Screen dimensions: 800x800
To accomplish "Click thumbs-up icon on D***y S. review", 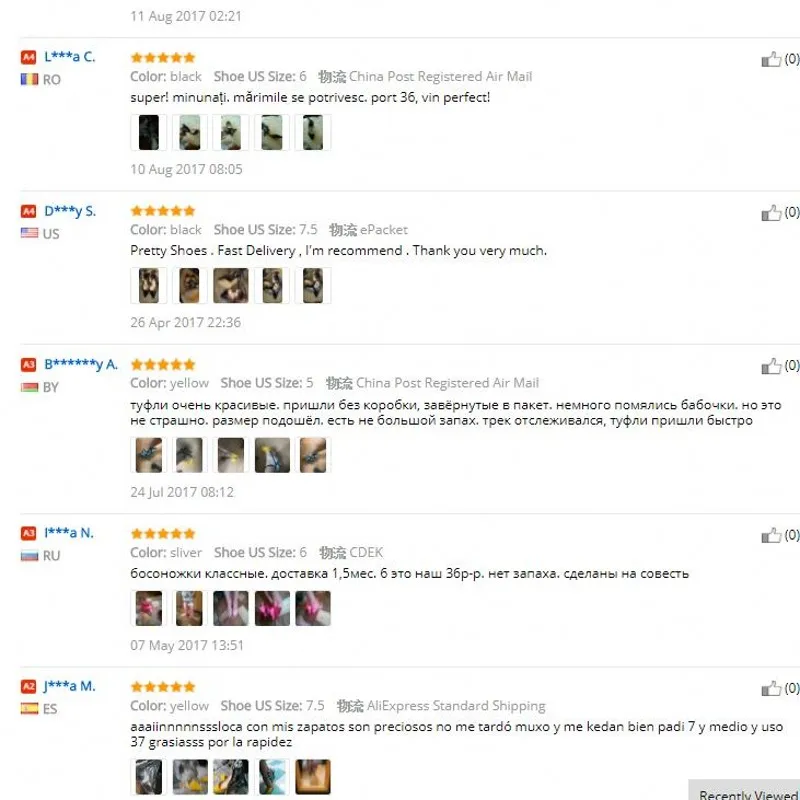I will [x=771, y=212].
